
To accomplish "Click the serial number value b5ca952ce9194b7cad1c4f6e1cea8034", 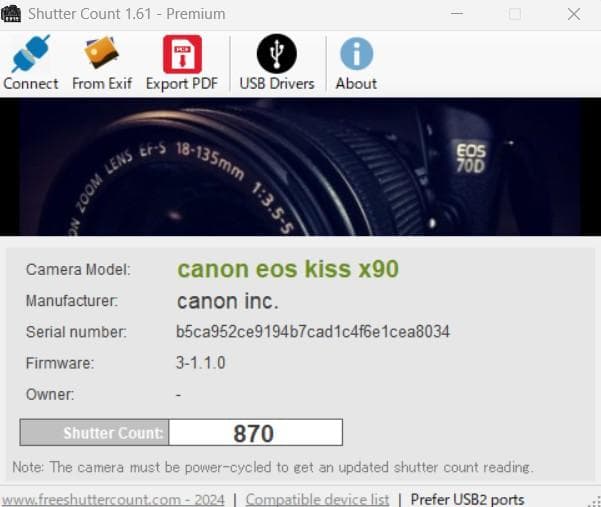I will pyautogui.click(x=313, y=332).
